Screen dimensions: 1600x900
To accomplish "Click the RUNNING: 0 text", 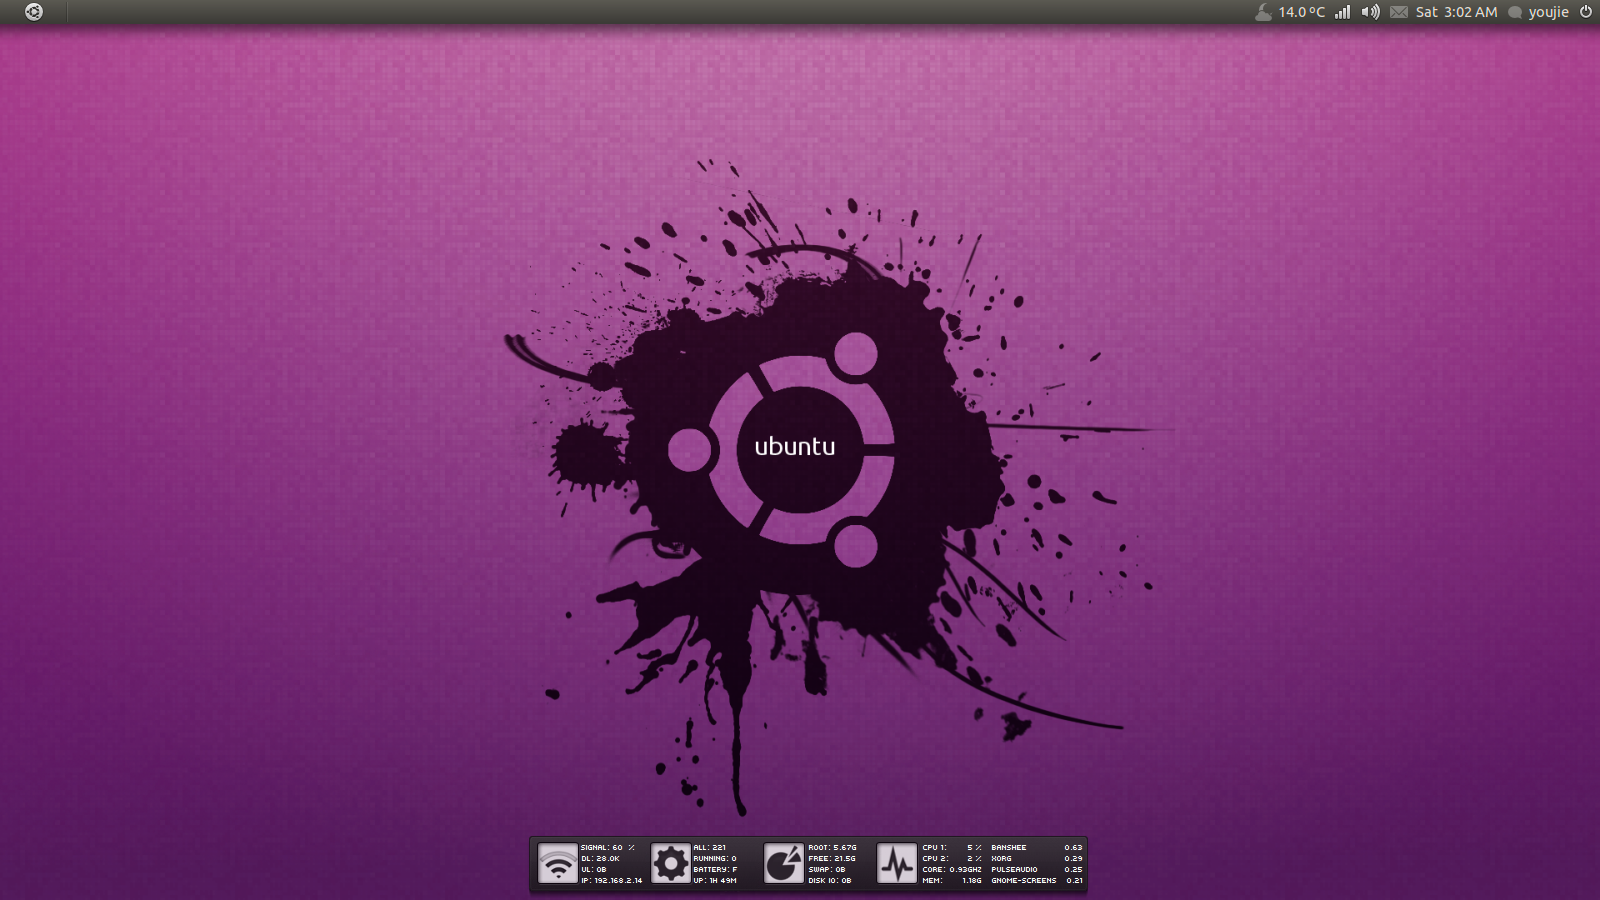I will click(715, 858).
